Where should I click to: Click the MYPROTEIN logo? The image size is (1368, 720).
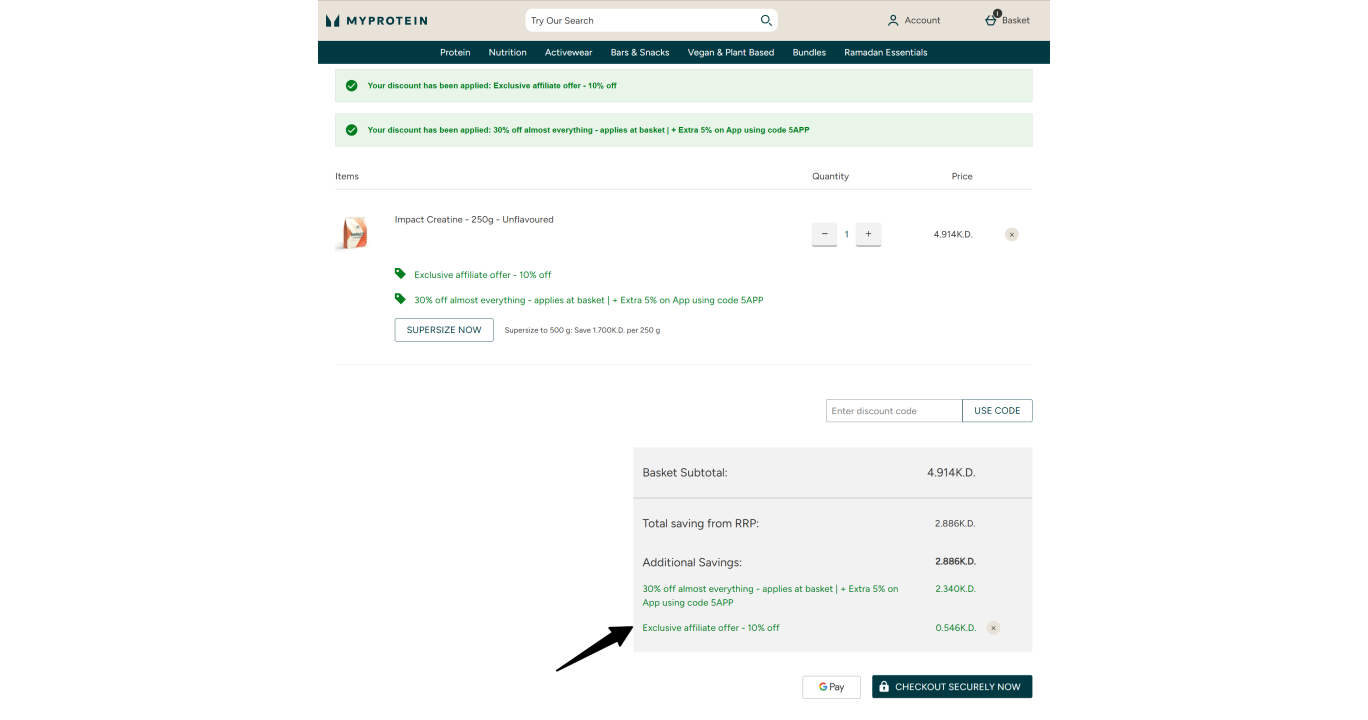(x=377, y=20)
